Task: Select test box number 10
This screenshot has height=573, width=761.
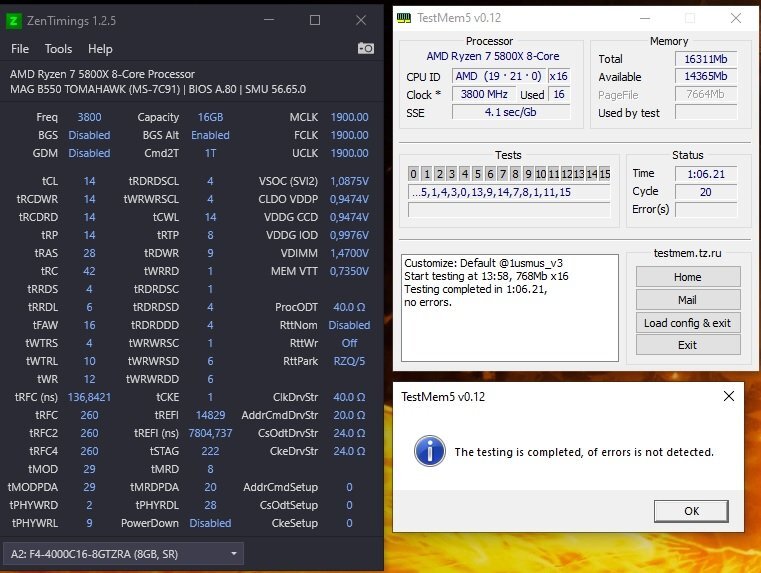Action: click(541, 174)
